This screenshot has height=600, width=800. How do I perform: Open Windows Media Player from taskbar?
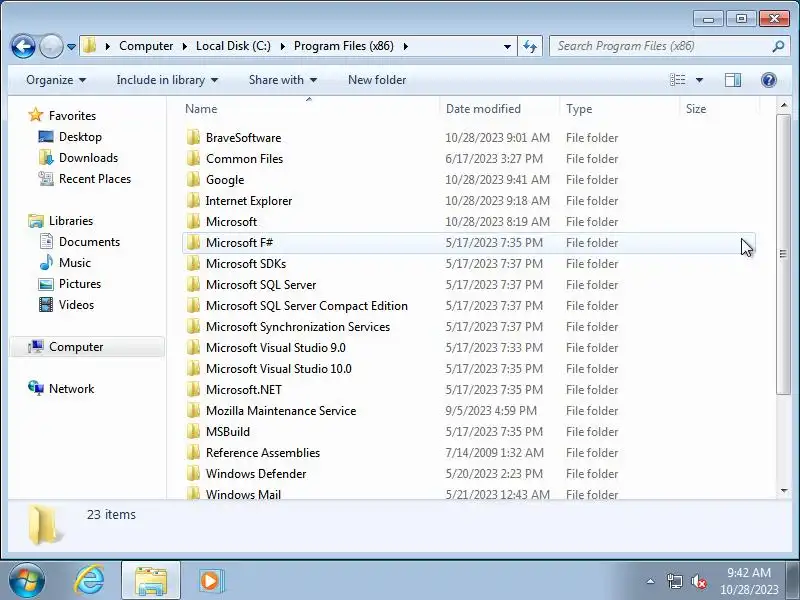[x=210, y=581]
